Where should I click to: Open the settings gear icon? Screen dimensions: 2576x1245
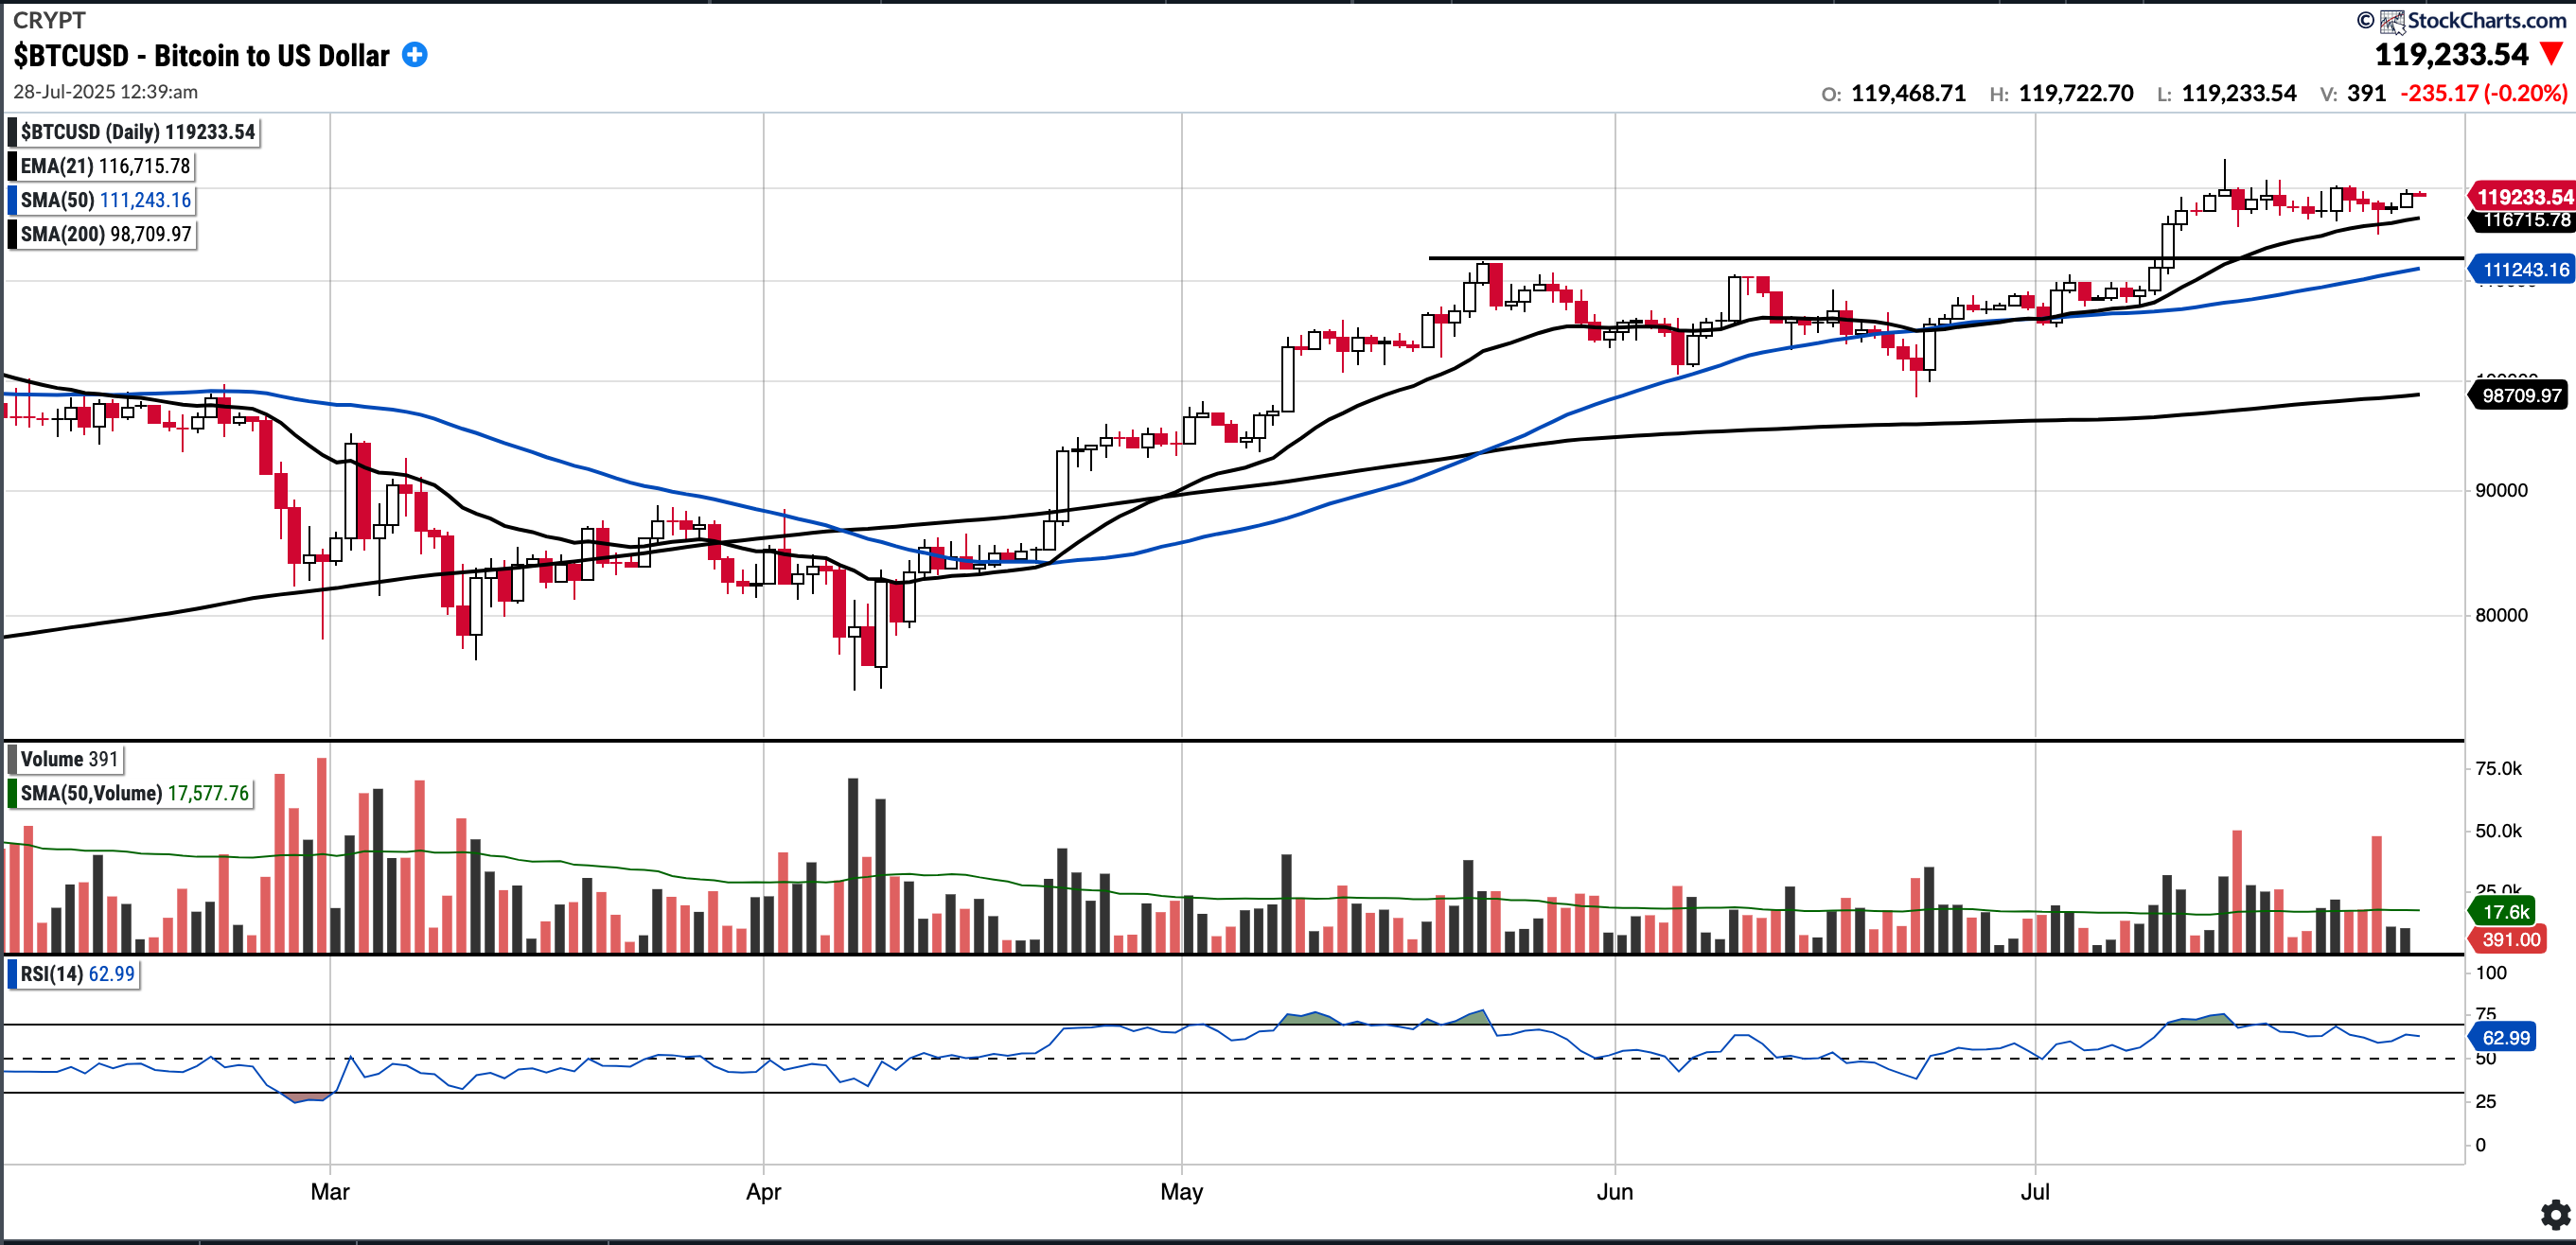pyautogui.click(x=2555, y=1215)
